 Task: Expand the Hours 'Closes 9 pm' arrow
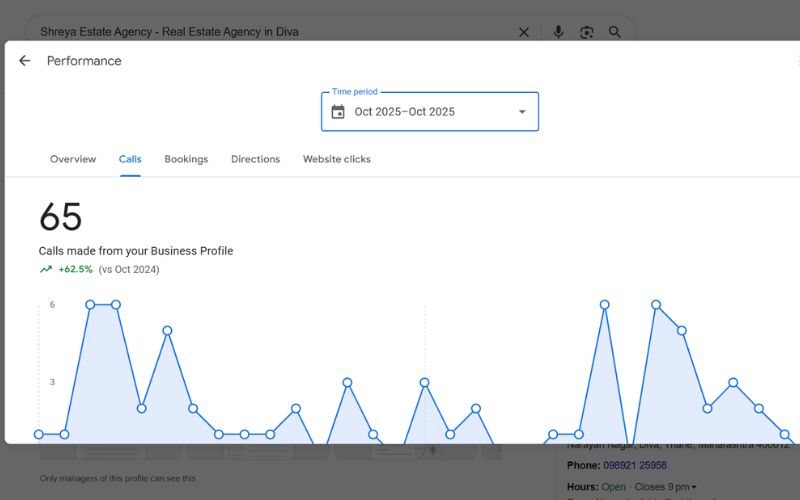coord(694,488)
